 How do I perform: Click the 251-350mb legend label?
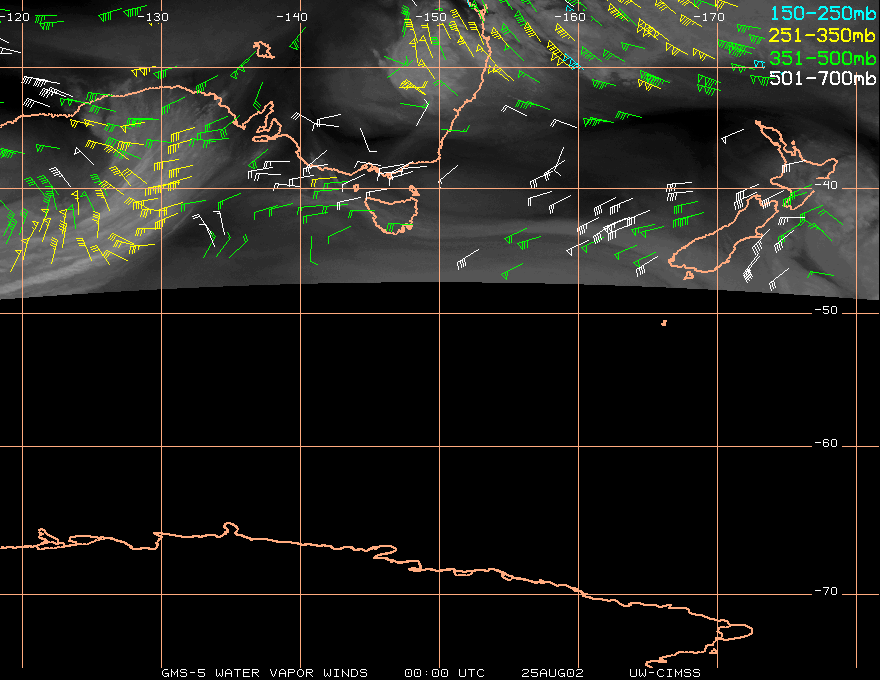[823, 35]
